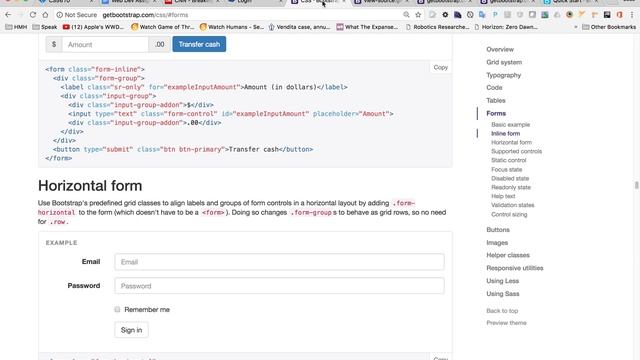Open Robotics Researche bookmark

pyautogui.click(x=438, y=27)
